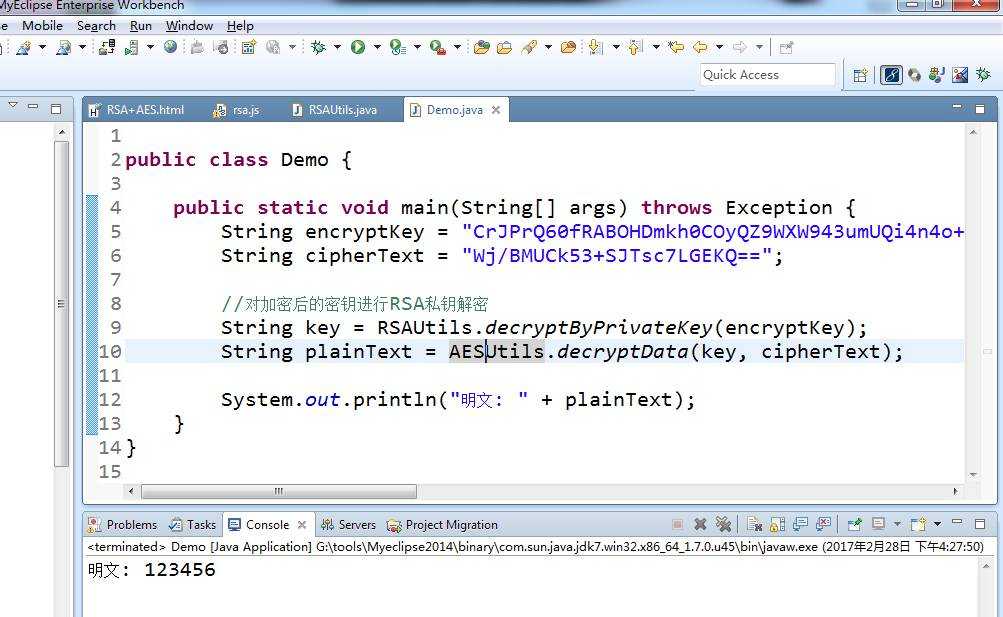Open the Debug button dropdown arrow

337,47
